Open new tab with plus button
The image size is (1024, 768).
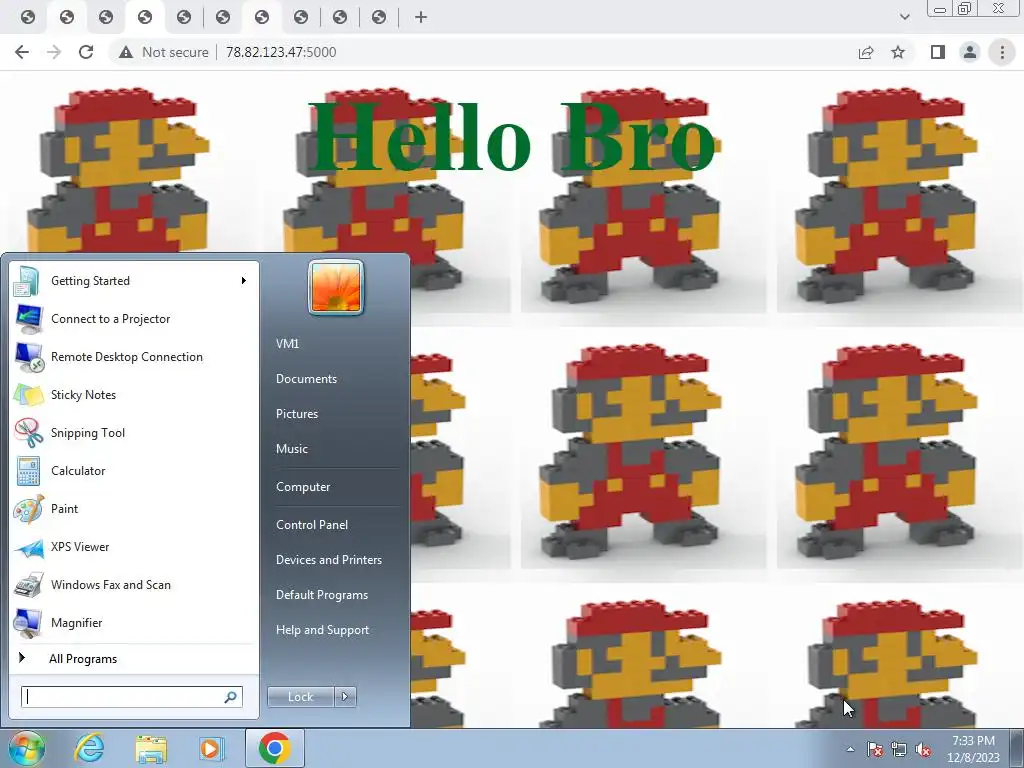tap(421, 17)
